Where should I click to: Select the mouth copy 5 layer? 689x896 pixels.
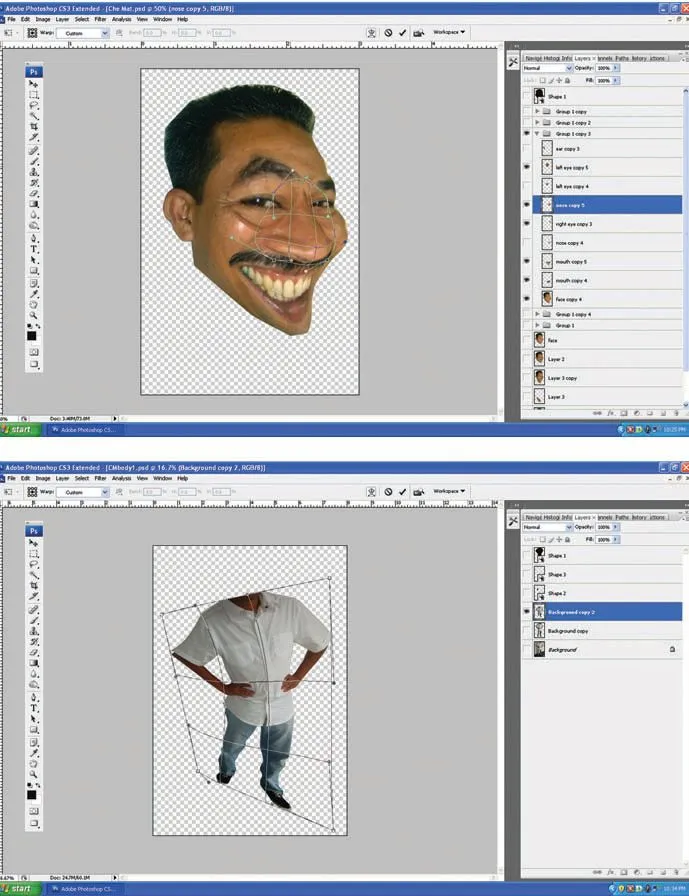pyautogui.click(x=607, y=261)
